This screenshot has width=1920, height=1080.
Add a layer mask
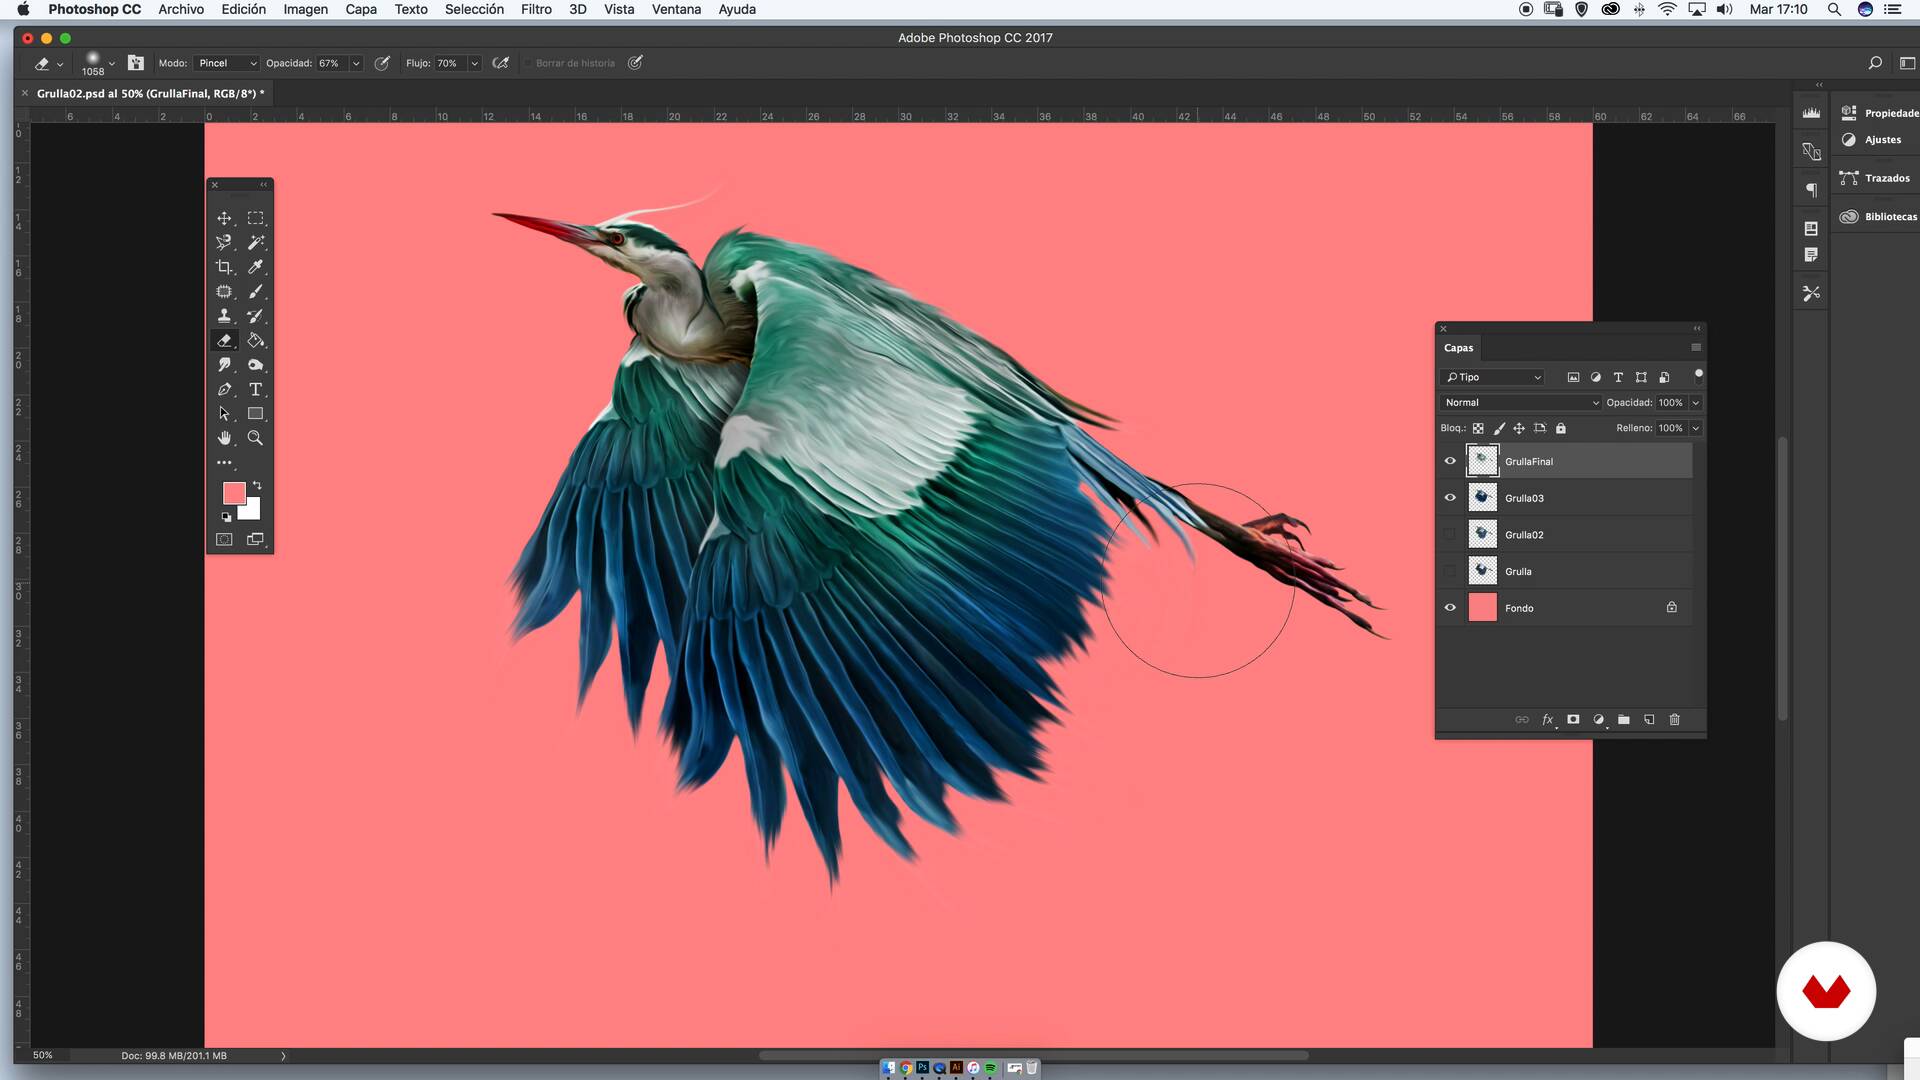[x=1573, y=719]
